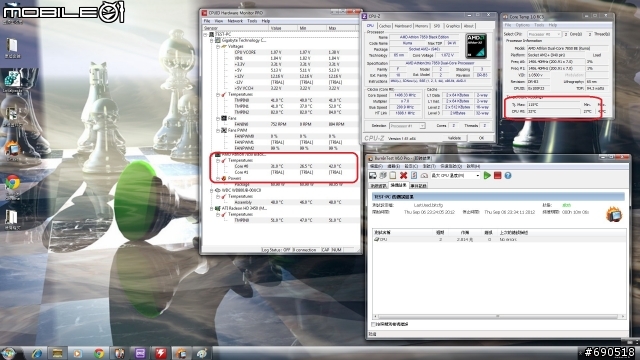Click the red lightning icon on the taskbar
Screen dimensions: 640x360
pyautogui.click(x=161, y=353)
